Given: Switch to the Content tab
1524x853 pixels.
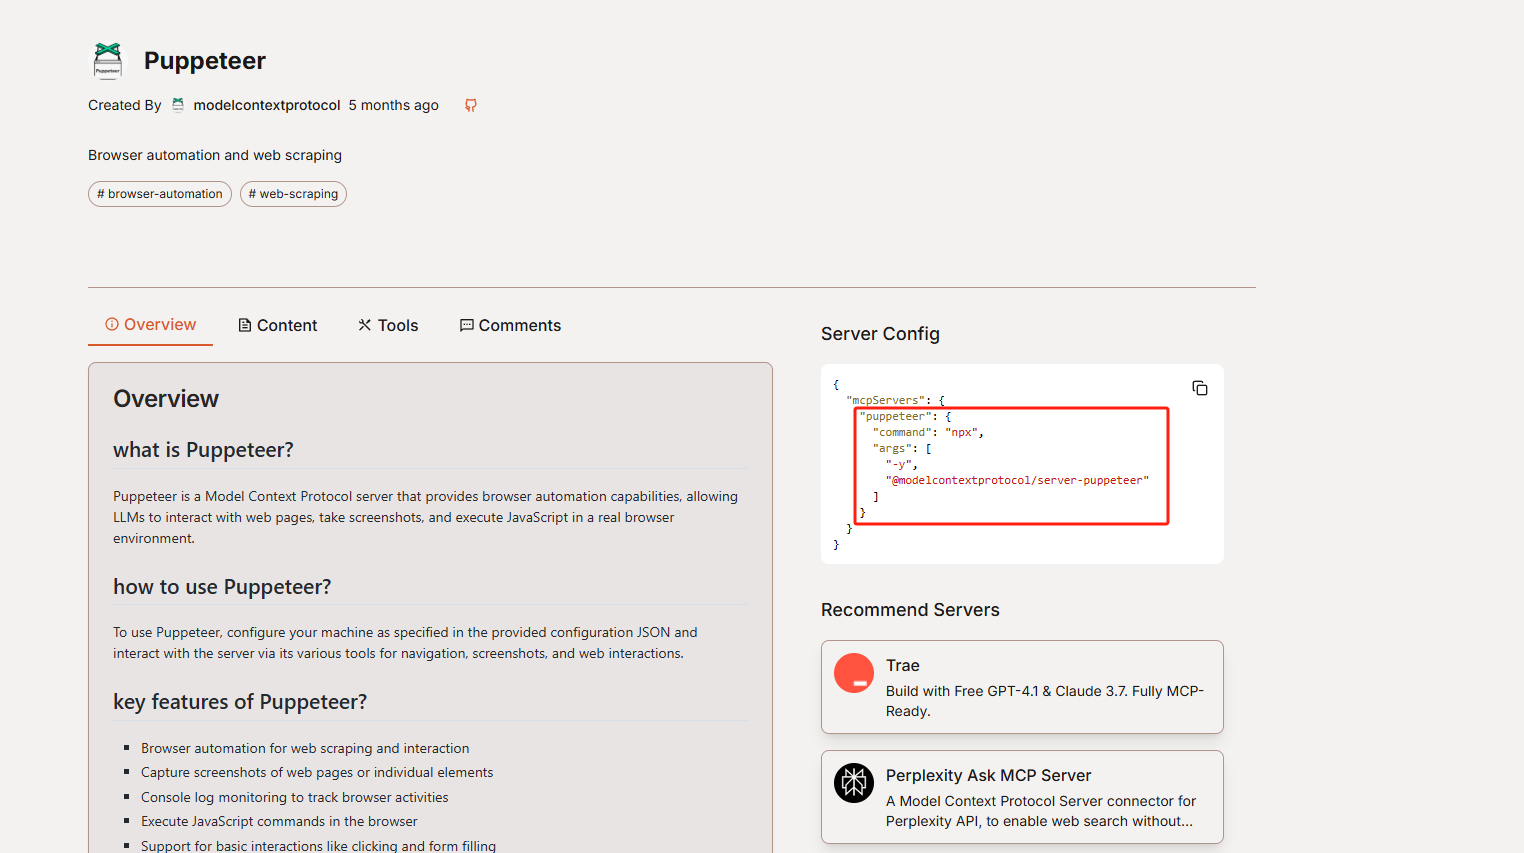Looking at the screenshot, I should click(277, 326).
